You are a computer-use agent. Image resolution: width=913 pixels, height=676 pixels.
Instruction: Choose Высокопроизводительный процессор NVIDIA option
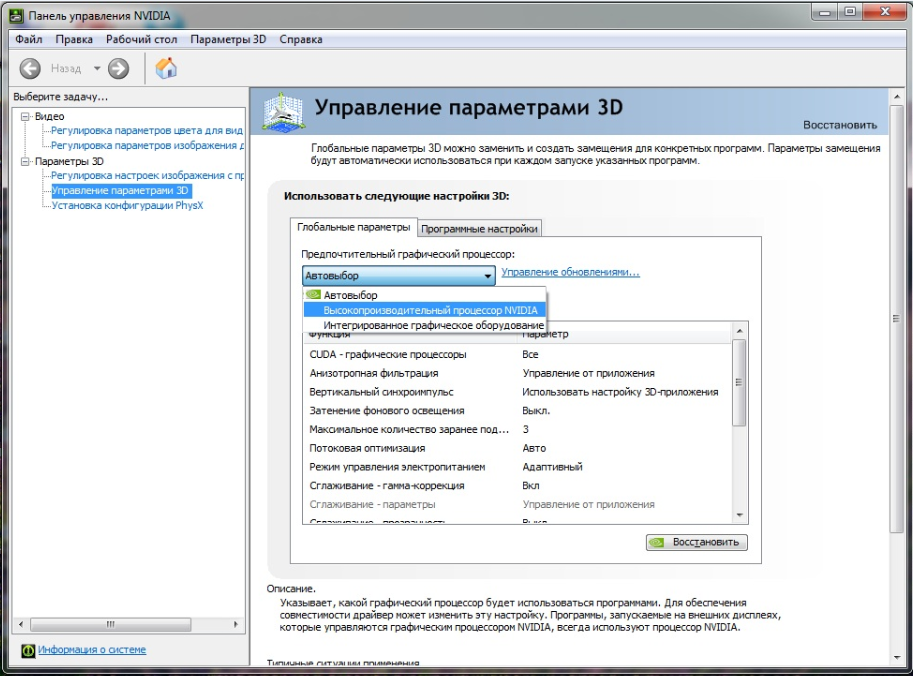click(x=424, y=310)
